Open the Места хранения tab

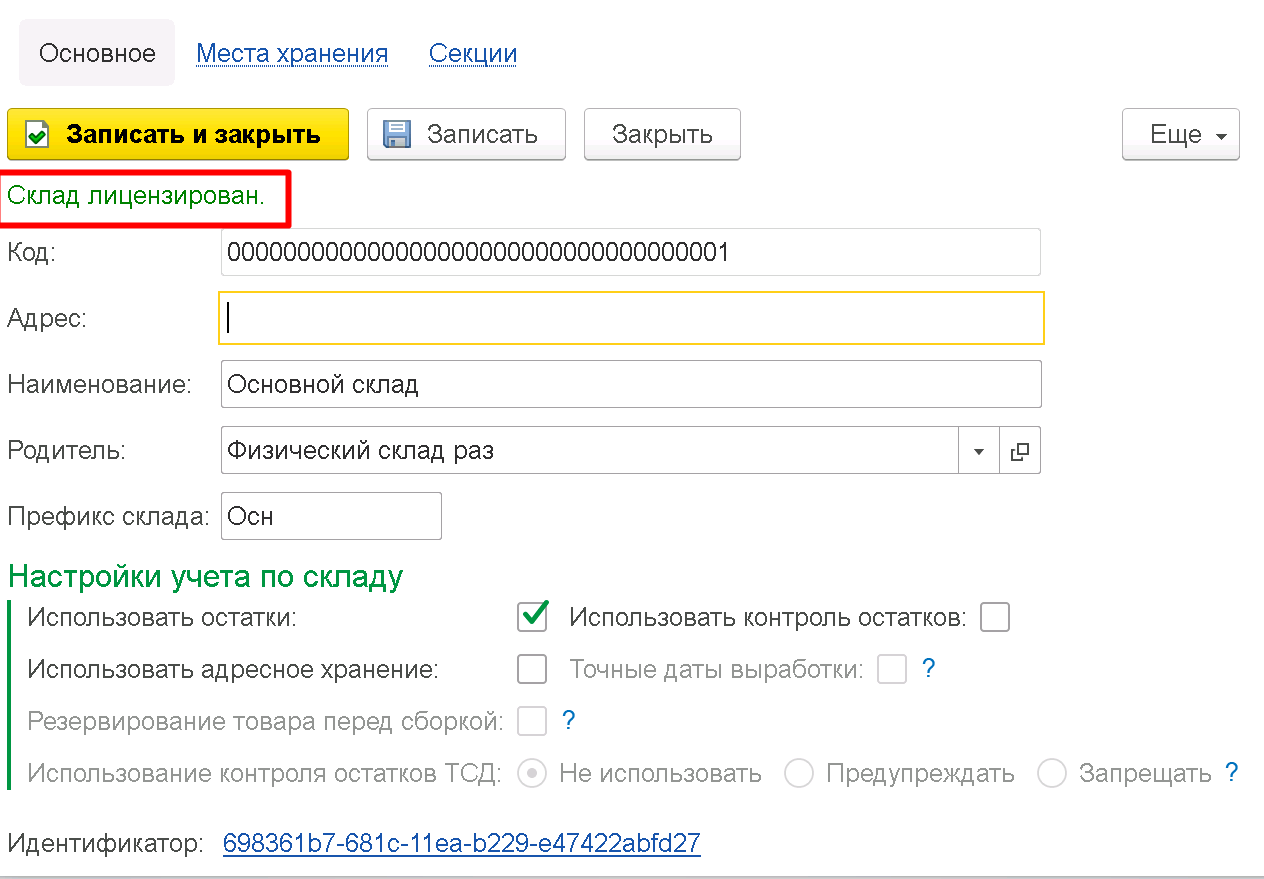point(292,53)
